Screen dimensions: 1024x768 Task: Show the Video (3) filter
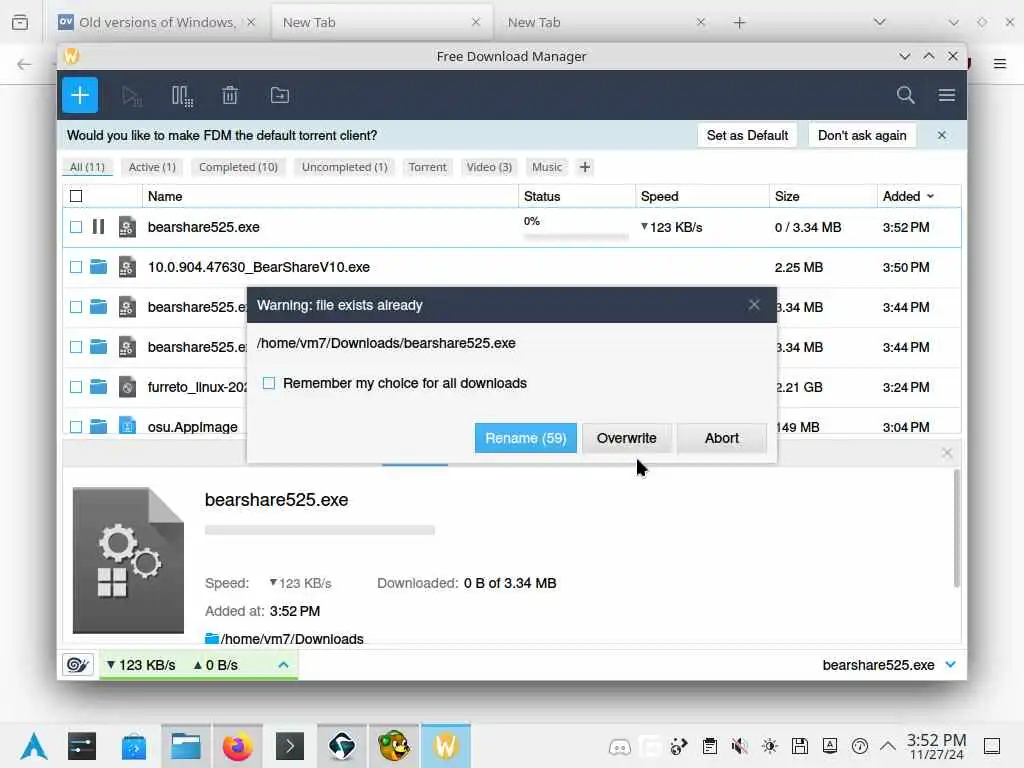coord(489,167)
